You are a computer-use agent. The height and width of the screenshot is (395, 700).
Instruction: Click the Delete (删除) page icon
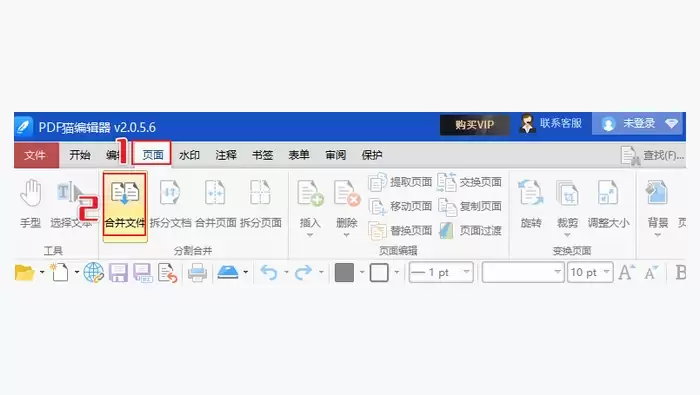[346, 193]
